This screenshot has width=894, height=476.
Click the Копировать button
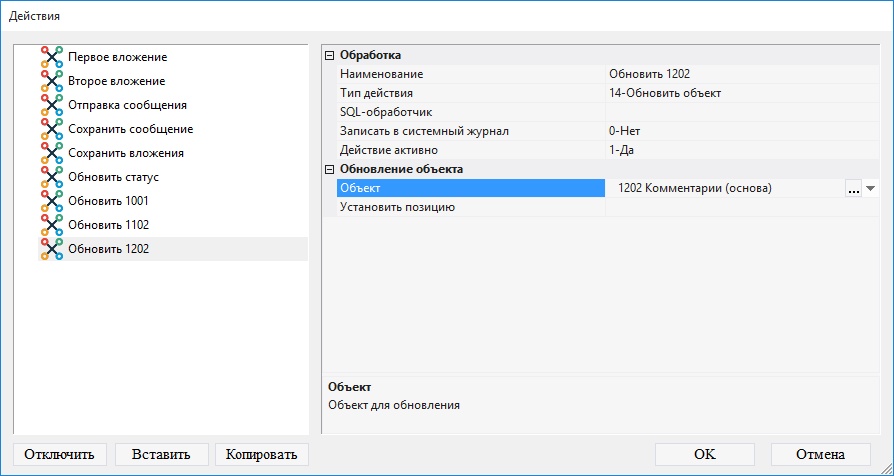tap(261, 454)
